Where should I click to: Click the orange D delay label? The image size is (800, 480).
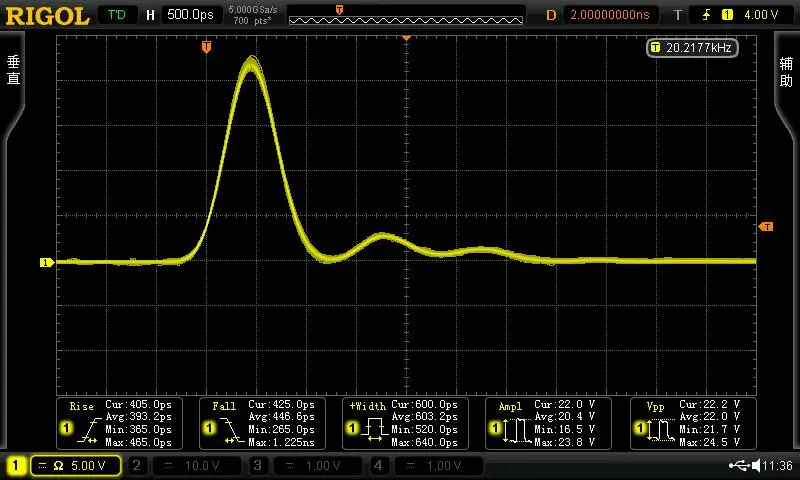(551, 15)
